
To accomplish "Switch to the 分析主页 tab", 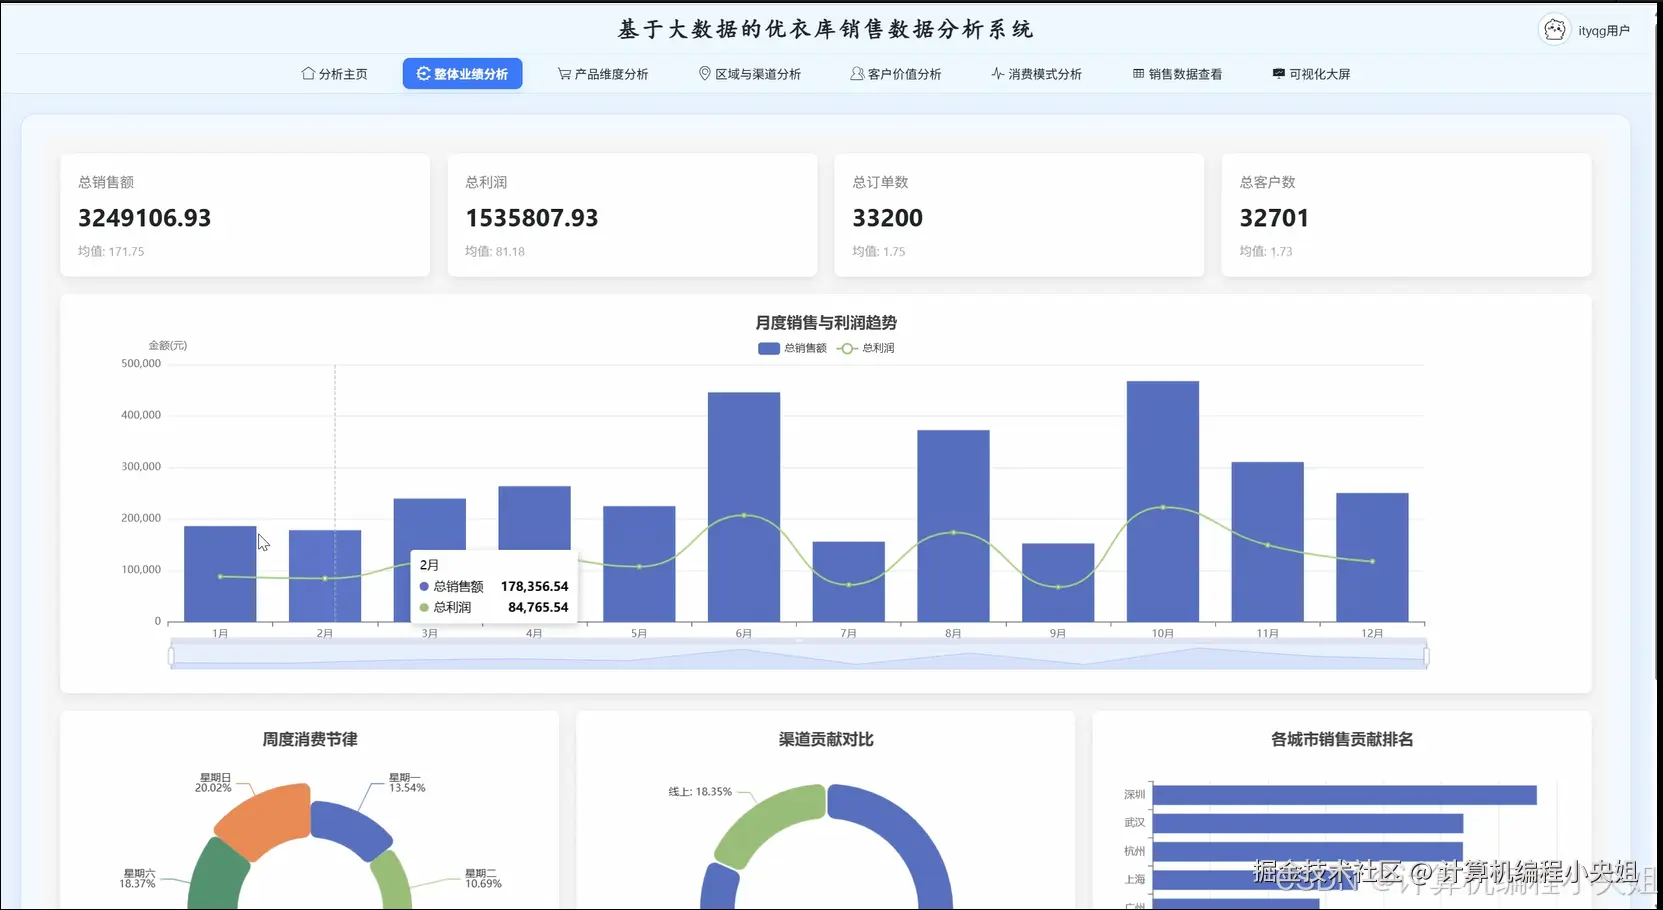I will (335, 73).
